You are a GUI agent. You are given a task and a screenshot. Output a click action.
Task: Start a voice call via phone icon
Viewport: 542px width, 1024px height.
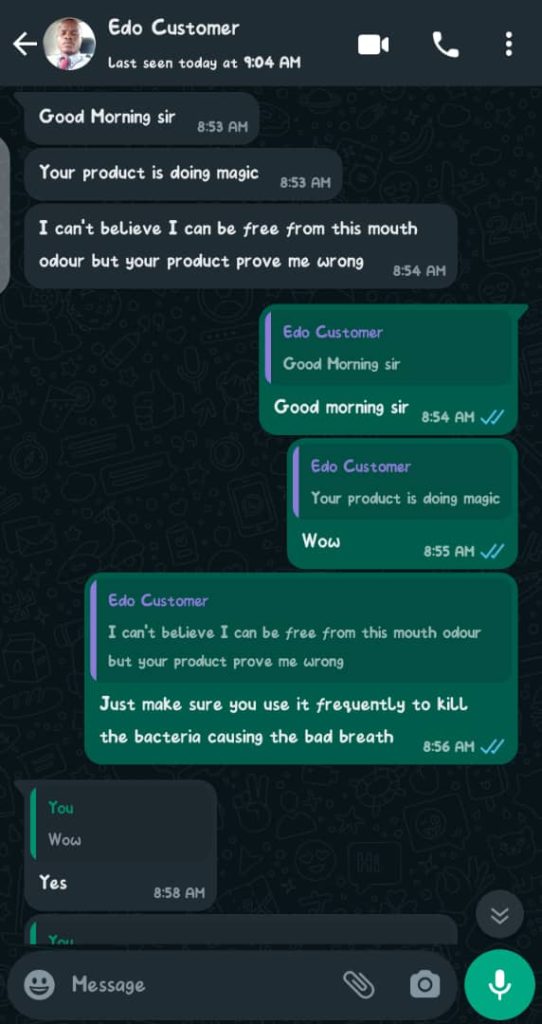(445, 45)
